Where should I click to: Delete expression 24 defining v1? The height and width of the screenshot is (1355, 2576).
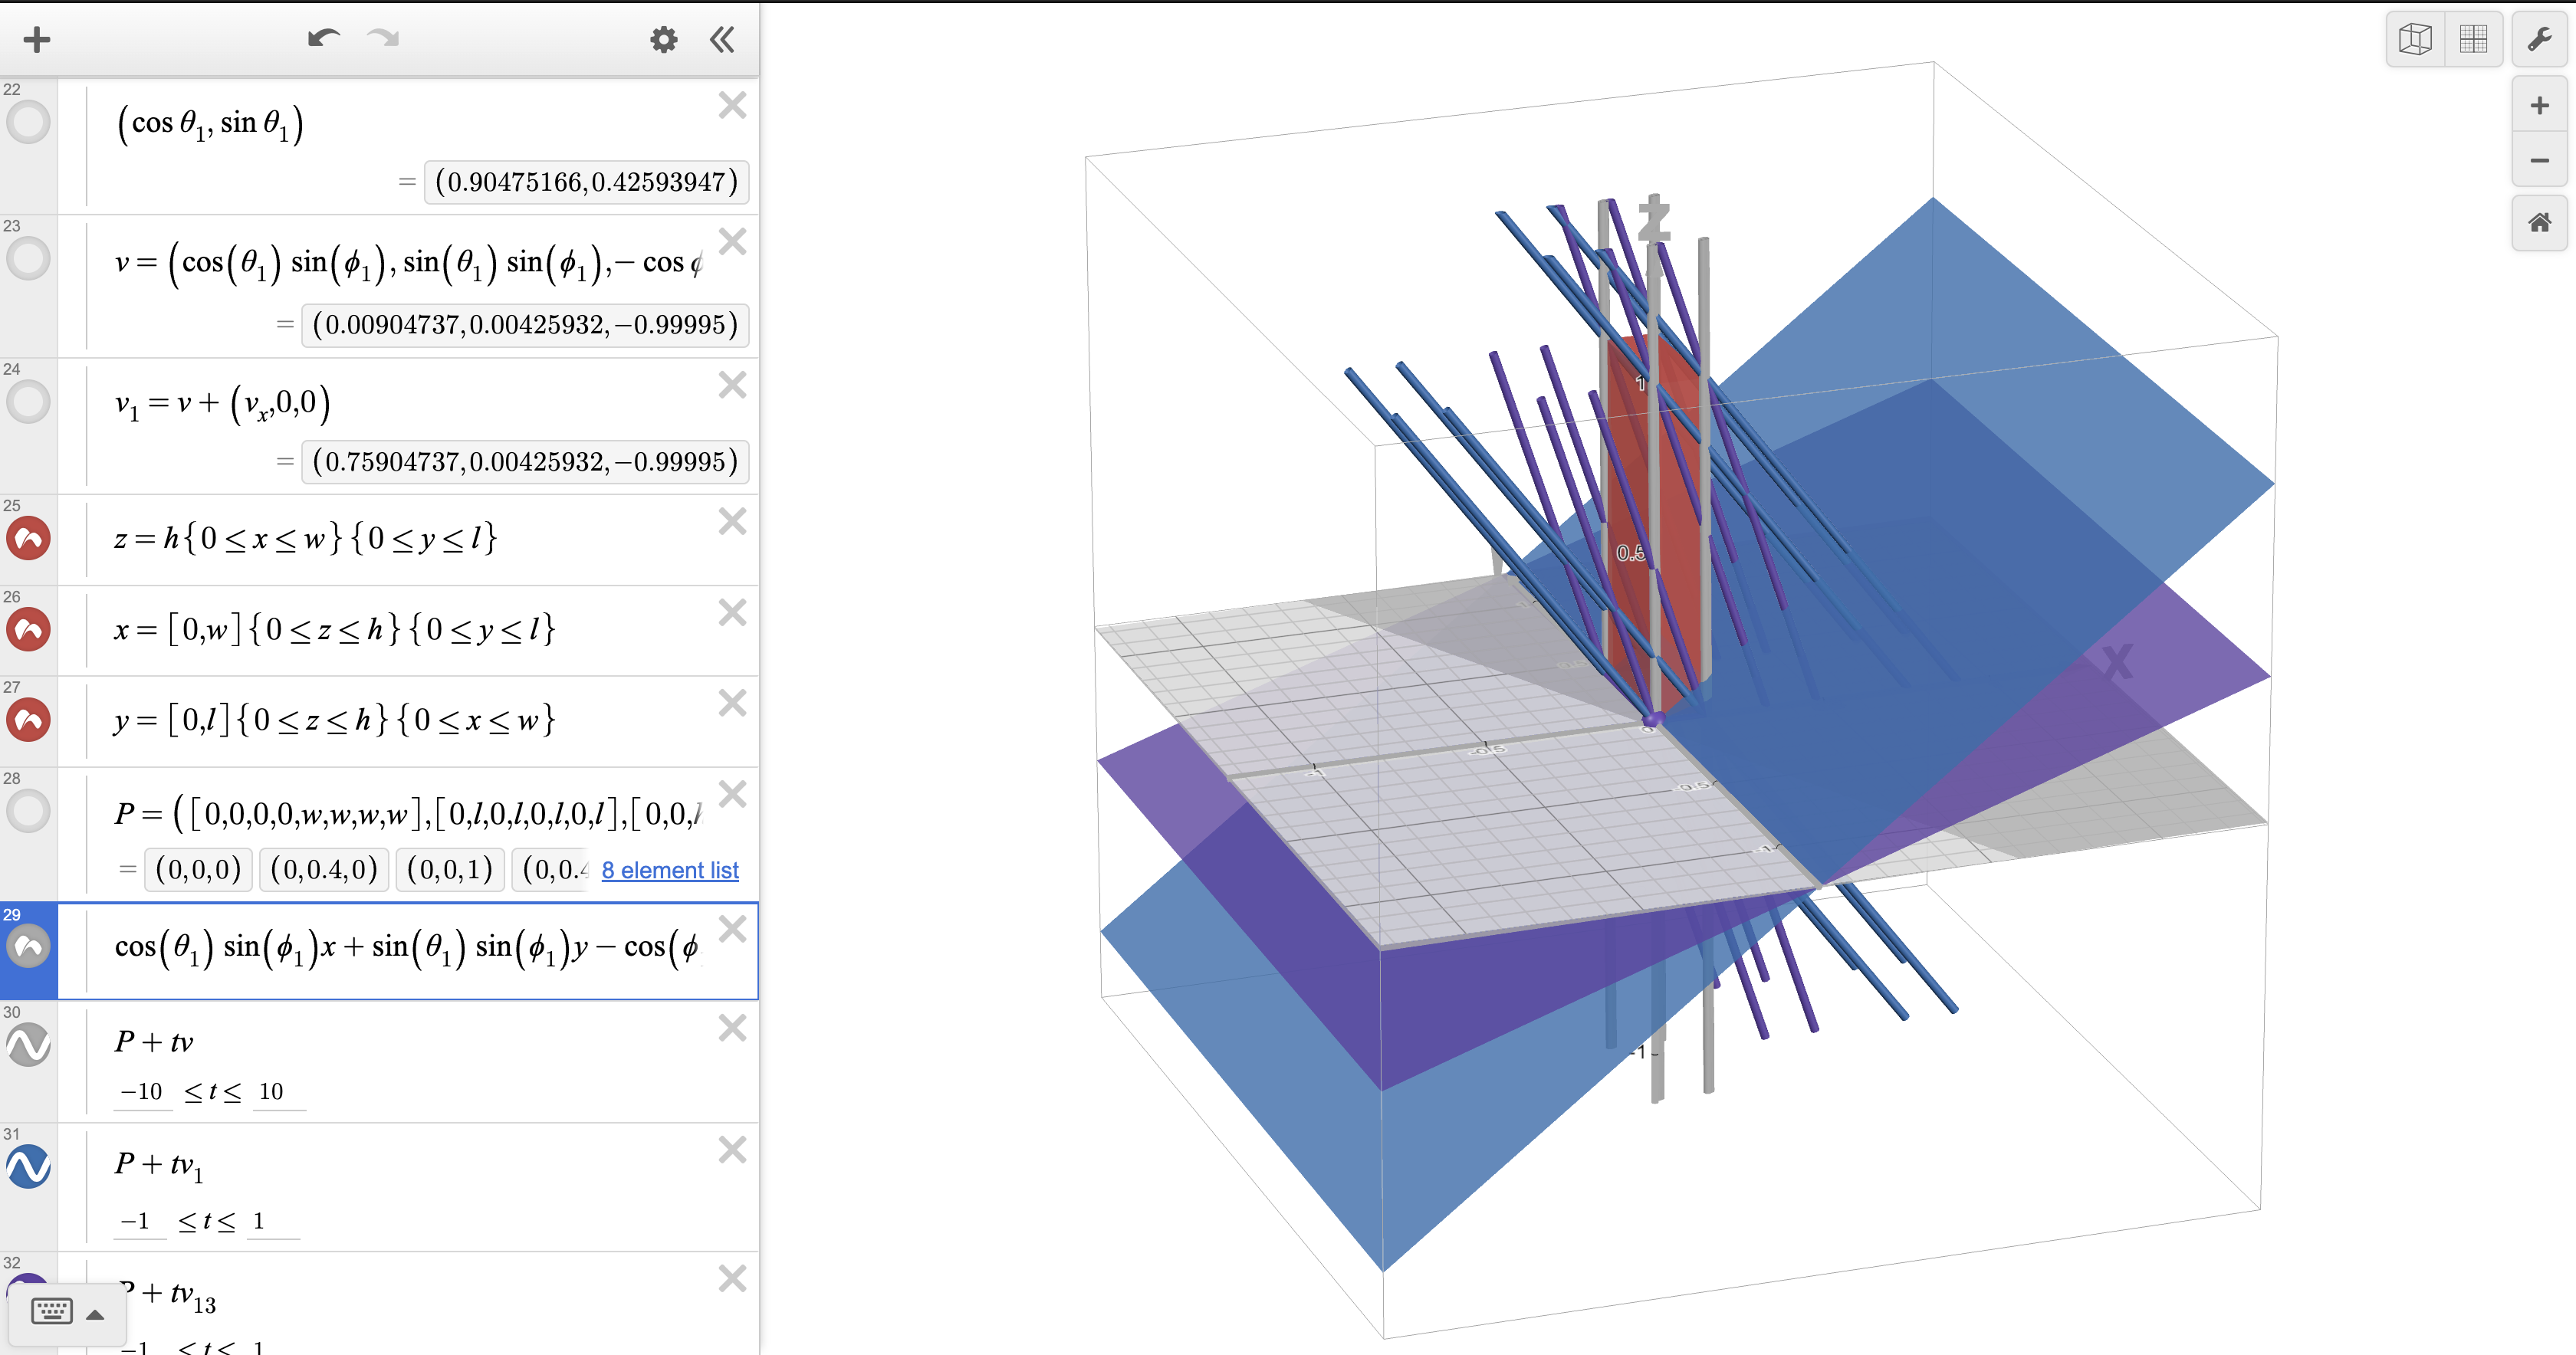pos(732,385)
